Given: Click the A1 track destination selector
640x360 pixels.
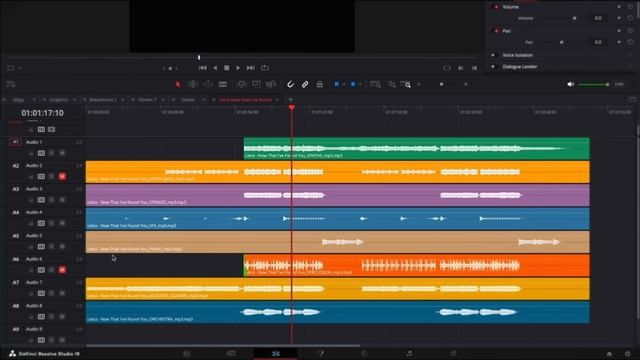Looking at the screenshot, I should pos(16,142).
